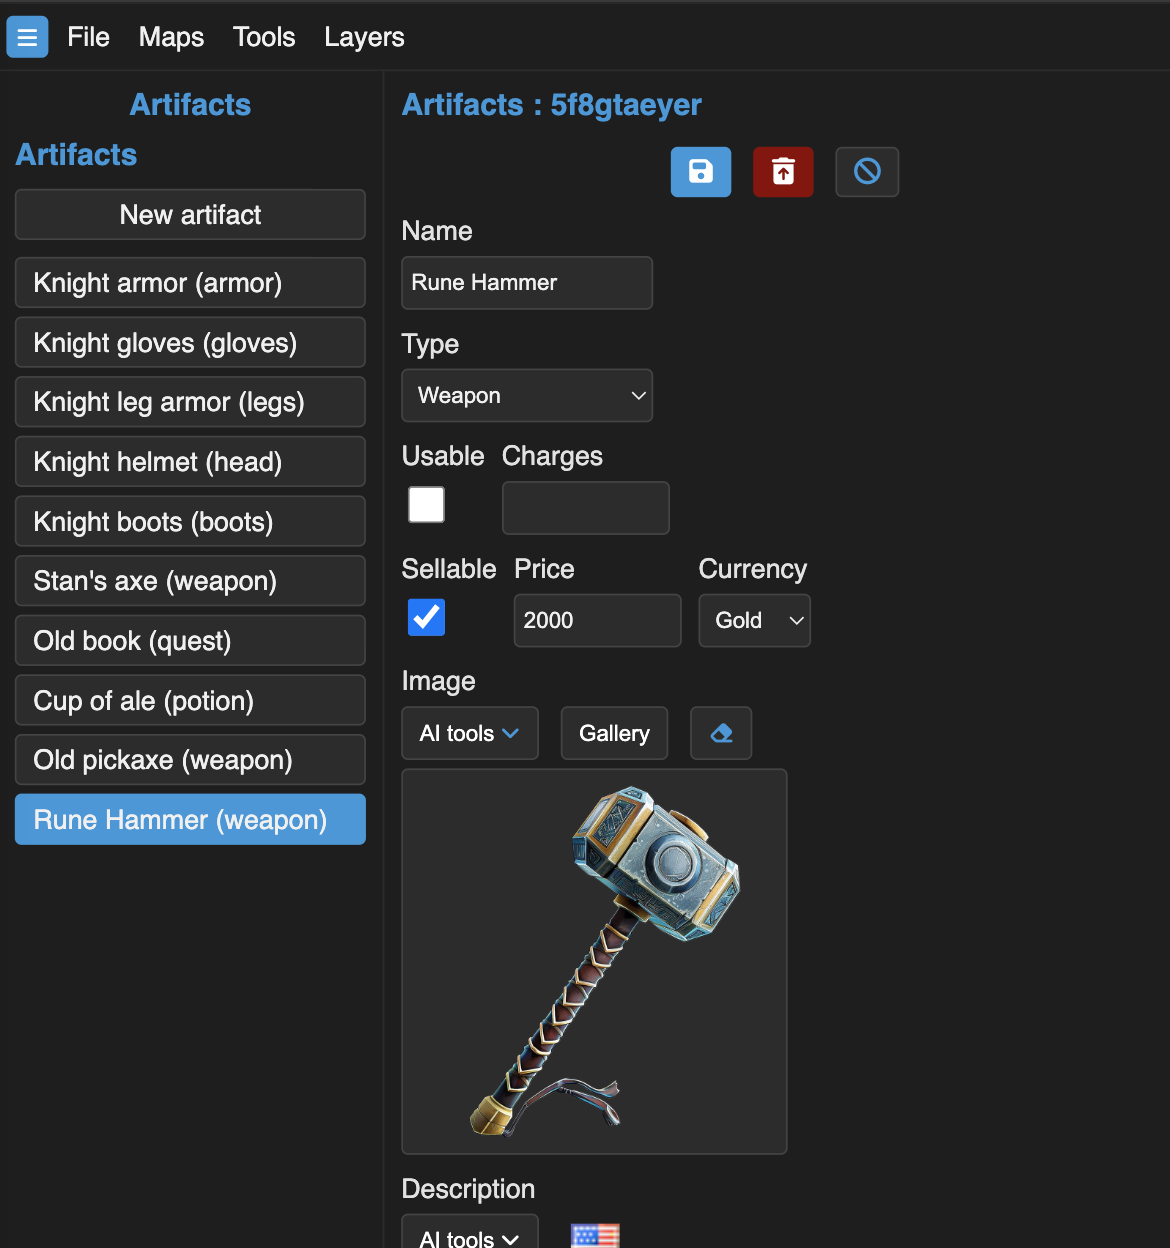Click the Artifacts : 5f8gtaeyer heading
Viewport: 1170px width, 1248px height.
pos(552,105)
